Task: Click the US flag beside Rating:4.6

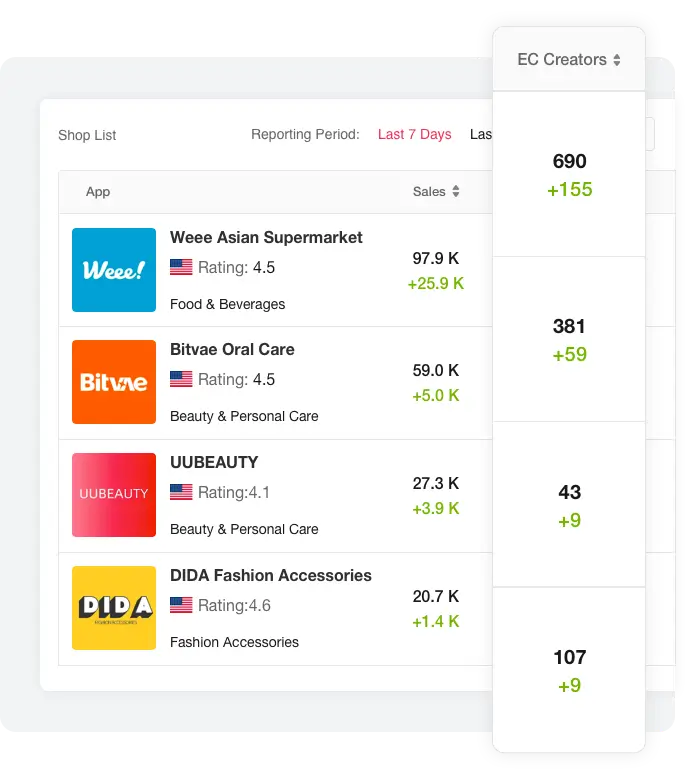Action: click(x=181, y=605)
